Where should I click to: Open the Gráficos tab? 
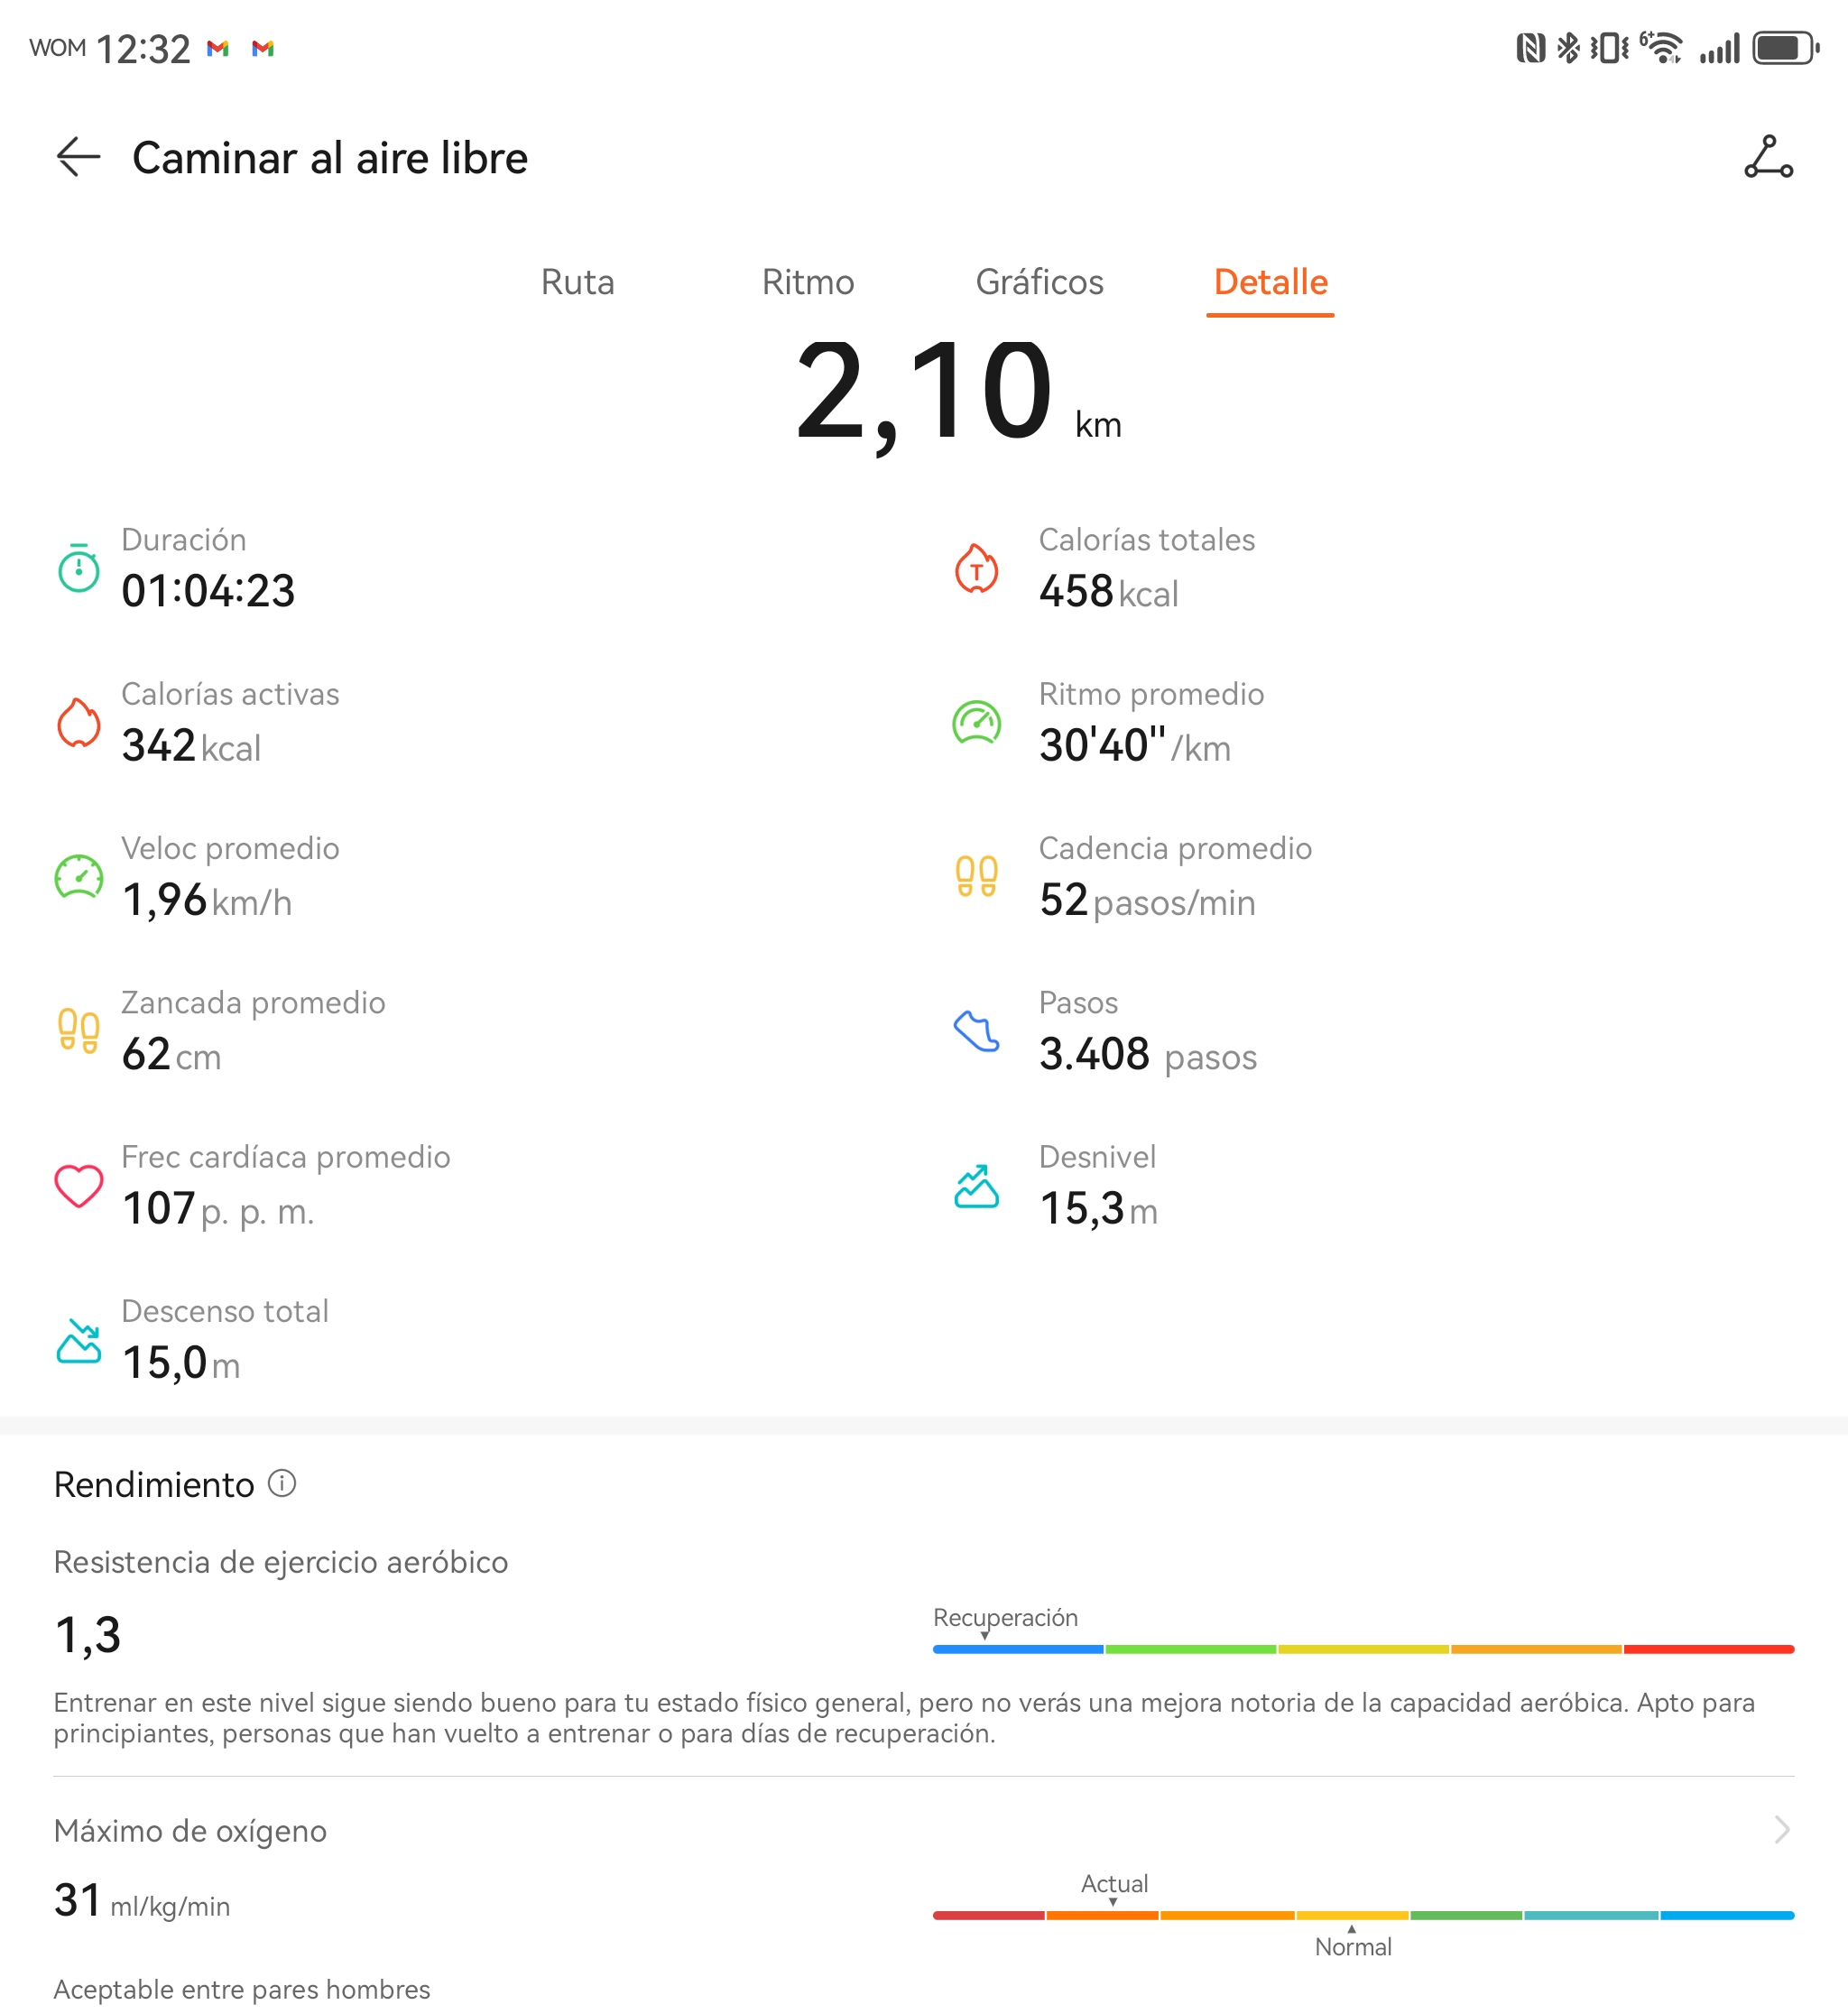1039,282
